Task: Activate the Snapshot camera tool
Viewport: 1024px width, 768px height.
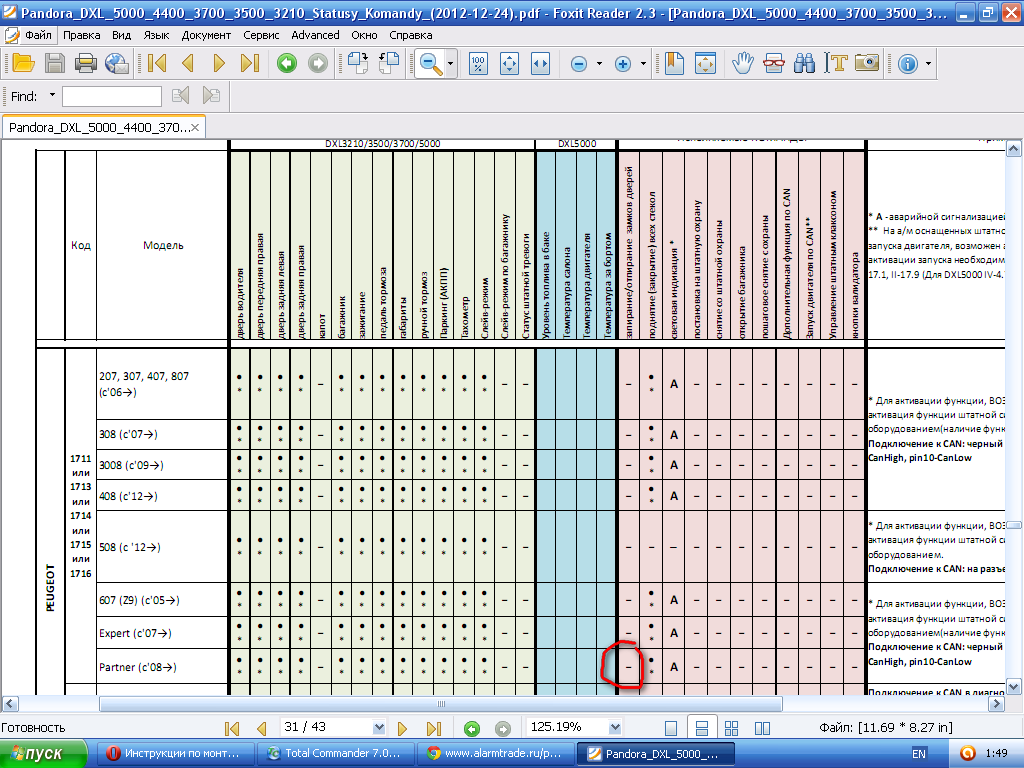Action: pyautogui.click(x=867, y=63)
